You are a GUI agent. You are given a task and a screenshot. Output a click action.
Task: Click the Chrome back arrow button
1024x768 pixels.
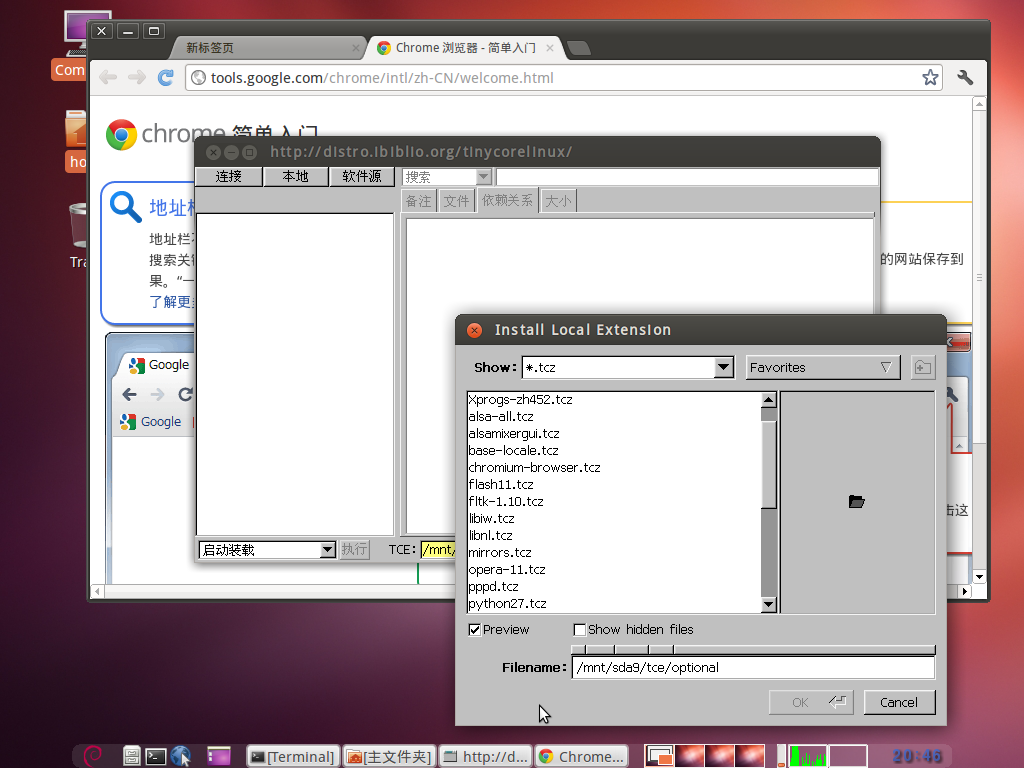[x=108, y=78]
